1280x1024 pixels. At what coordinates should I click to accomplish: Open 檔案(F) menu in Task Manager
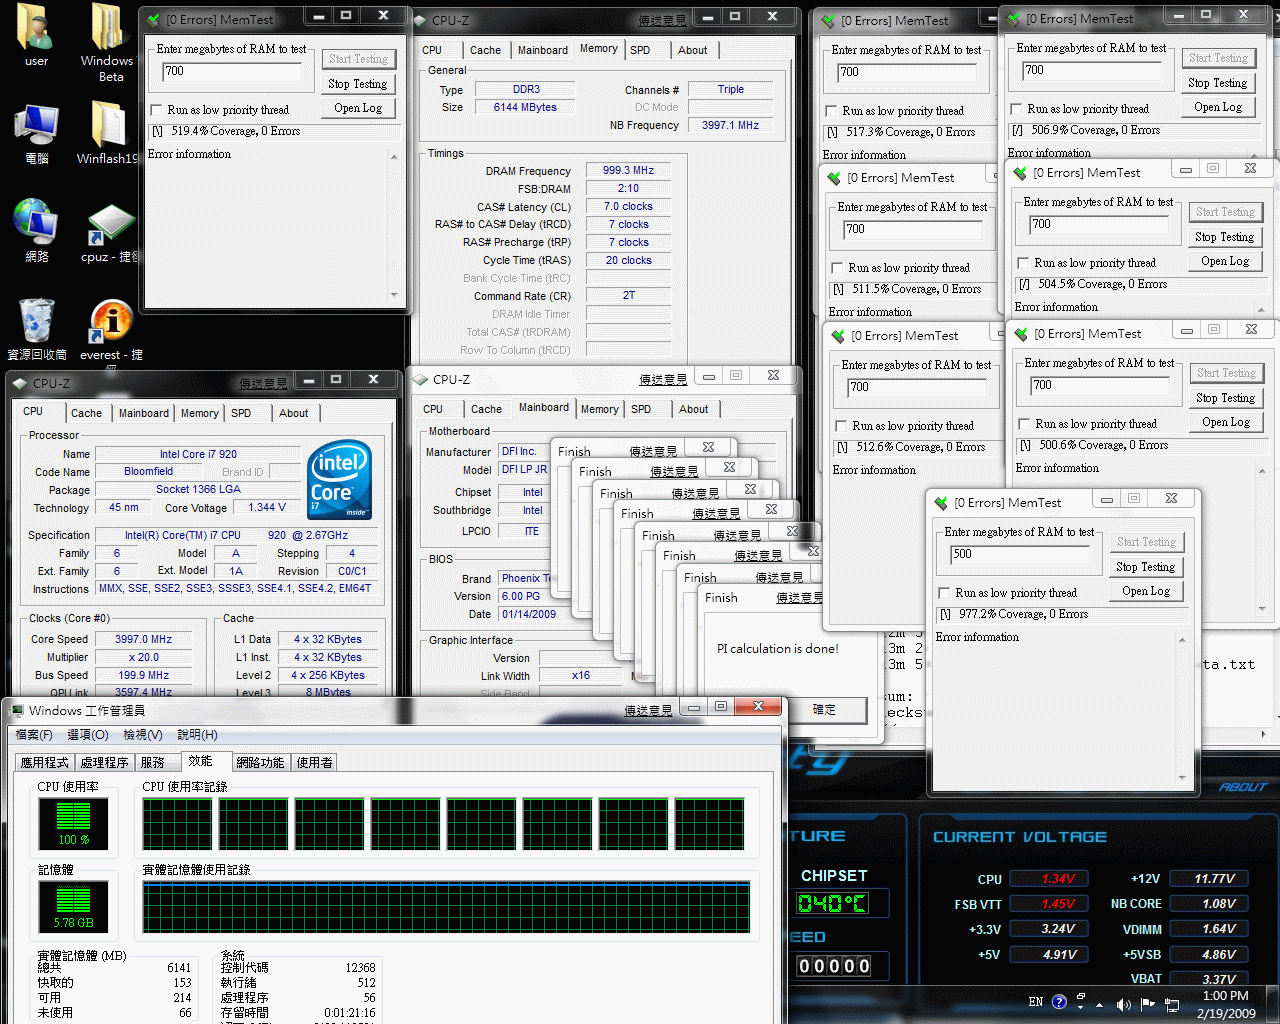coord(34,735)
